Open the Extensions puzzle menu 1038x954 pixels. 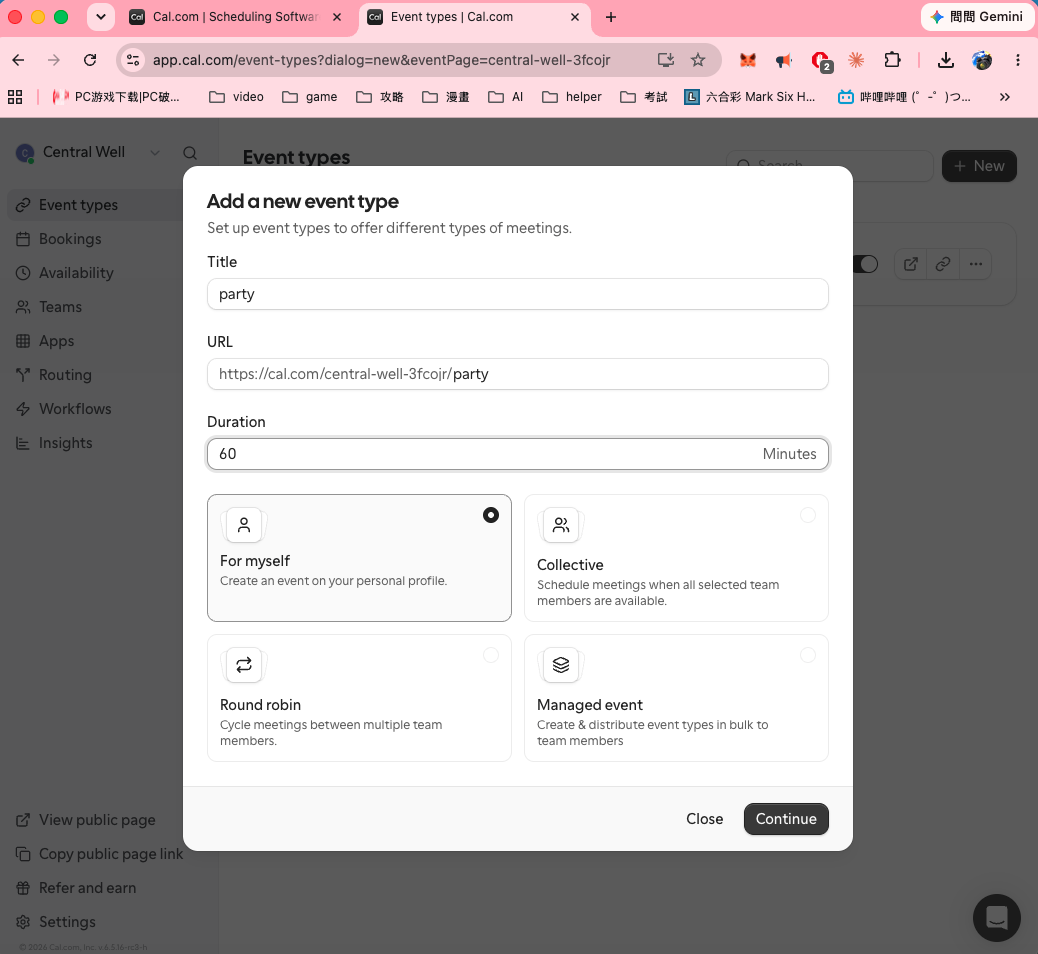pyautogui.click(x=892, y=60)
